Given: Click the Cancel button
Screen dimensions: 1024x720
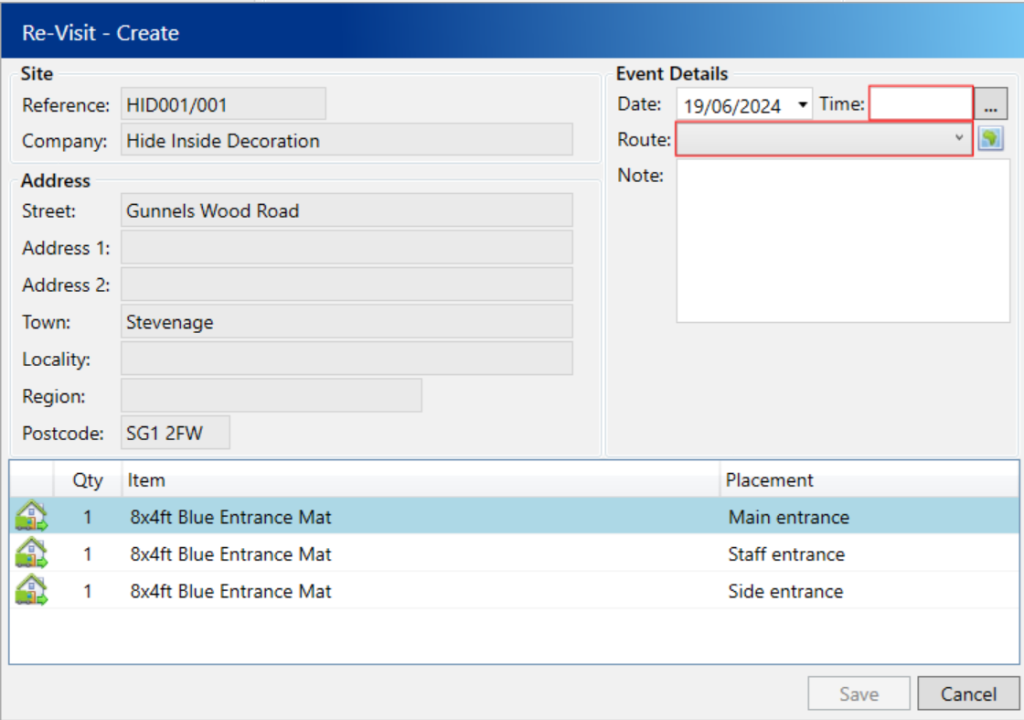Looking at the screenshot, I should (x=968, y=694).
